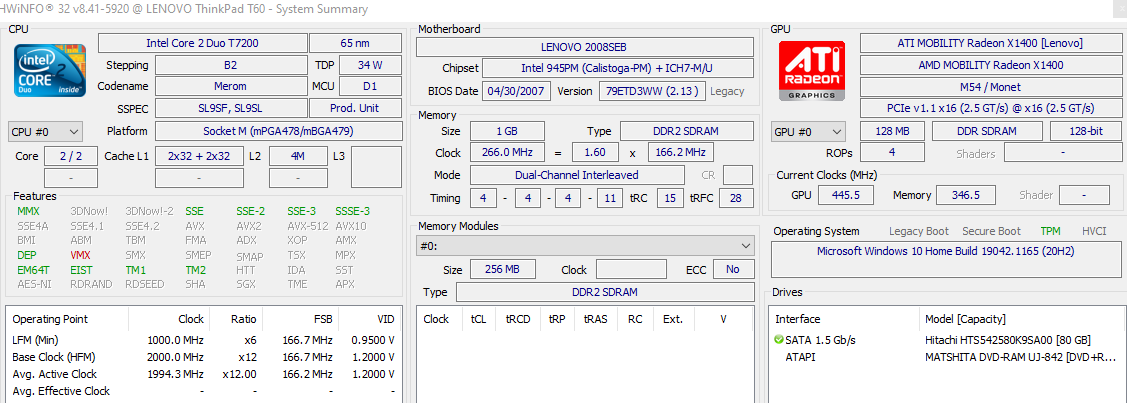Click the TM2 feature label
The width and height of the screenshot is (1127, 403).
coord(196,270)
